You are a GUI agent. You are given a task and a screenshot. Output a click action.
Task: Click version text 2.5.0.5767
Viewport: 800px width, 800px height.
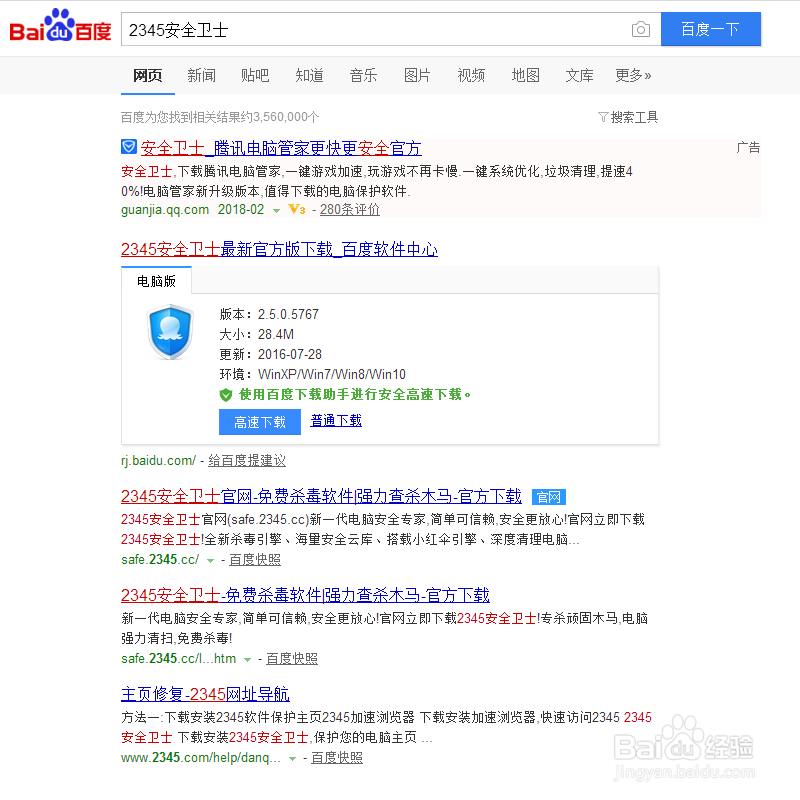(288, 314)
